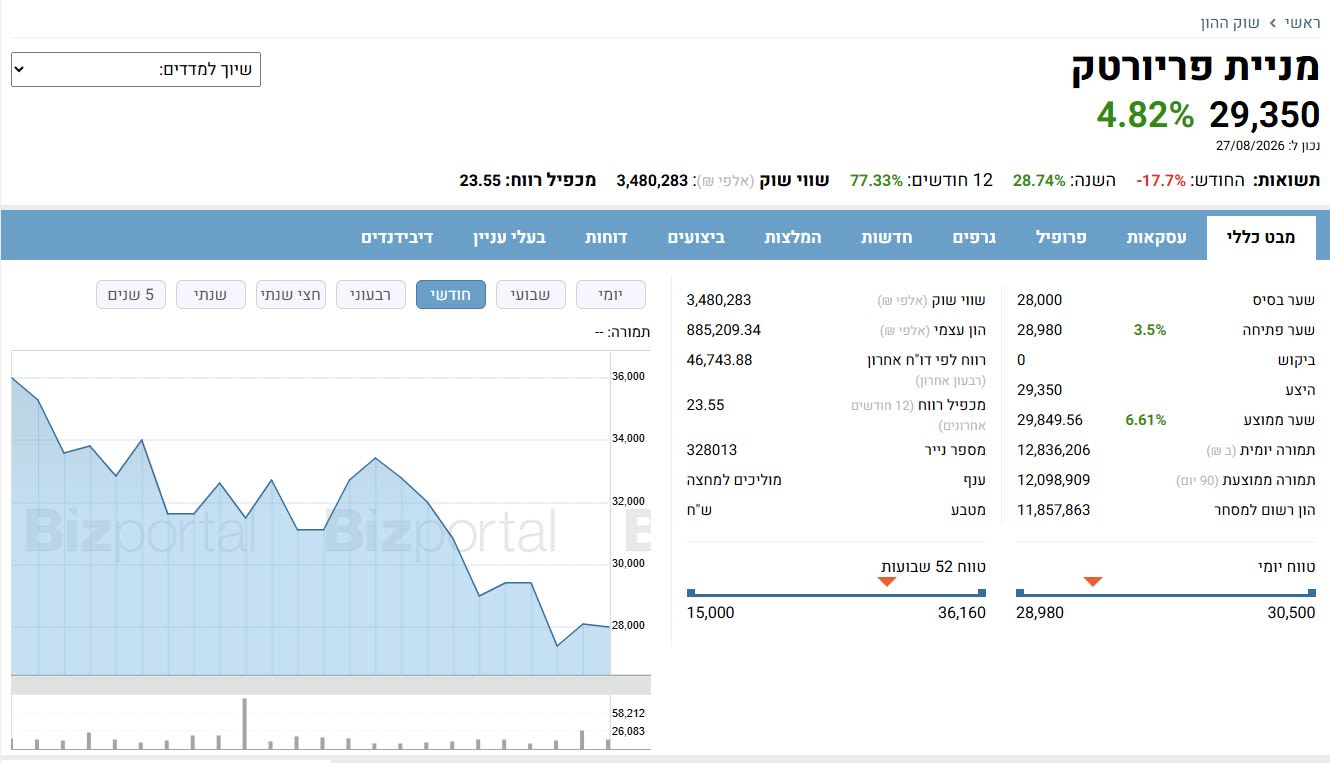This screenshot has height=763, width=1330.
Task: Select the חדשות tab
Action: [x=886, y=237]
